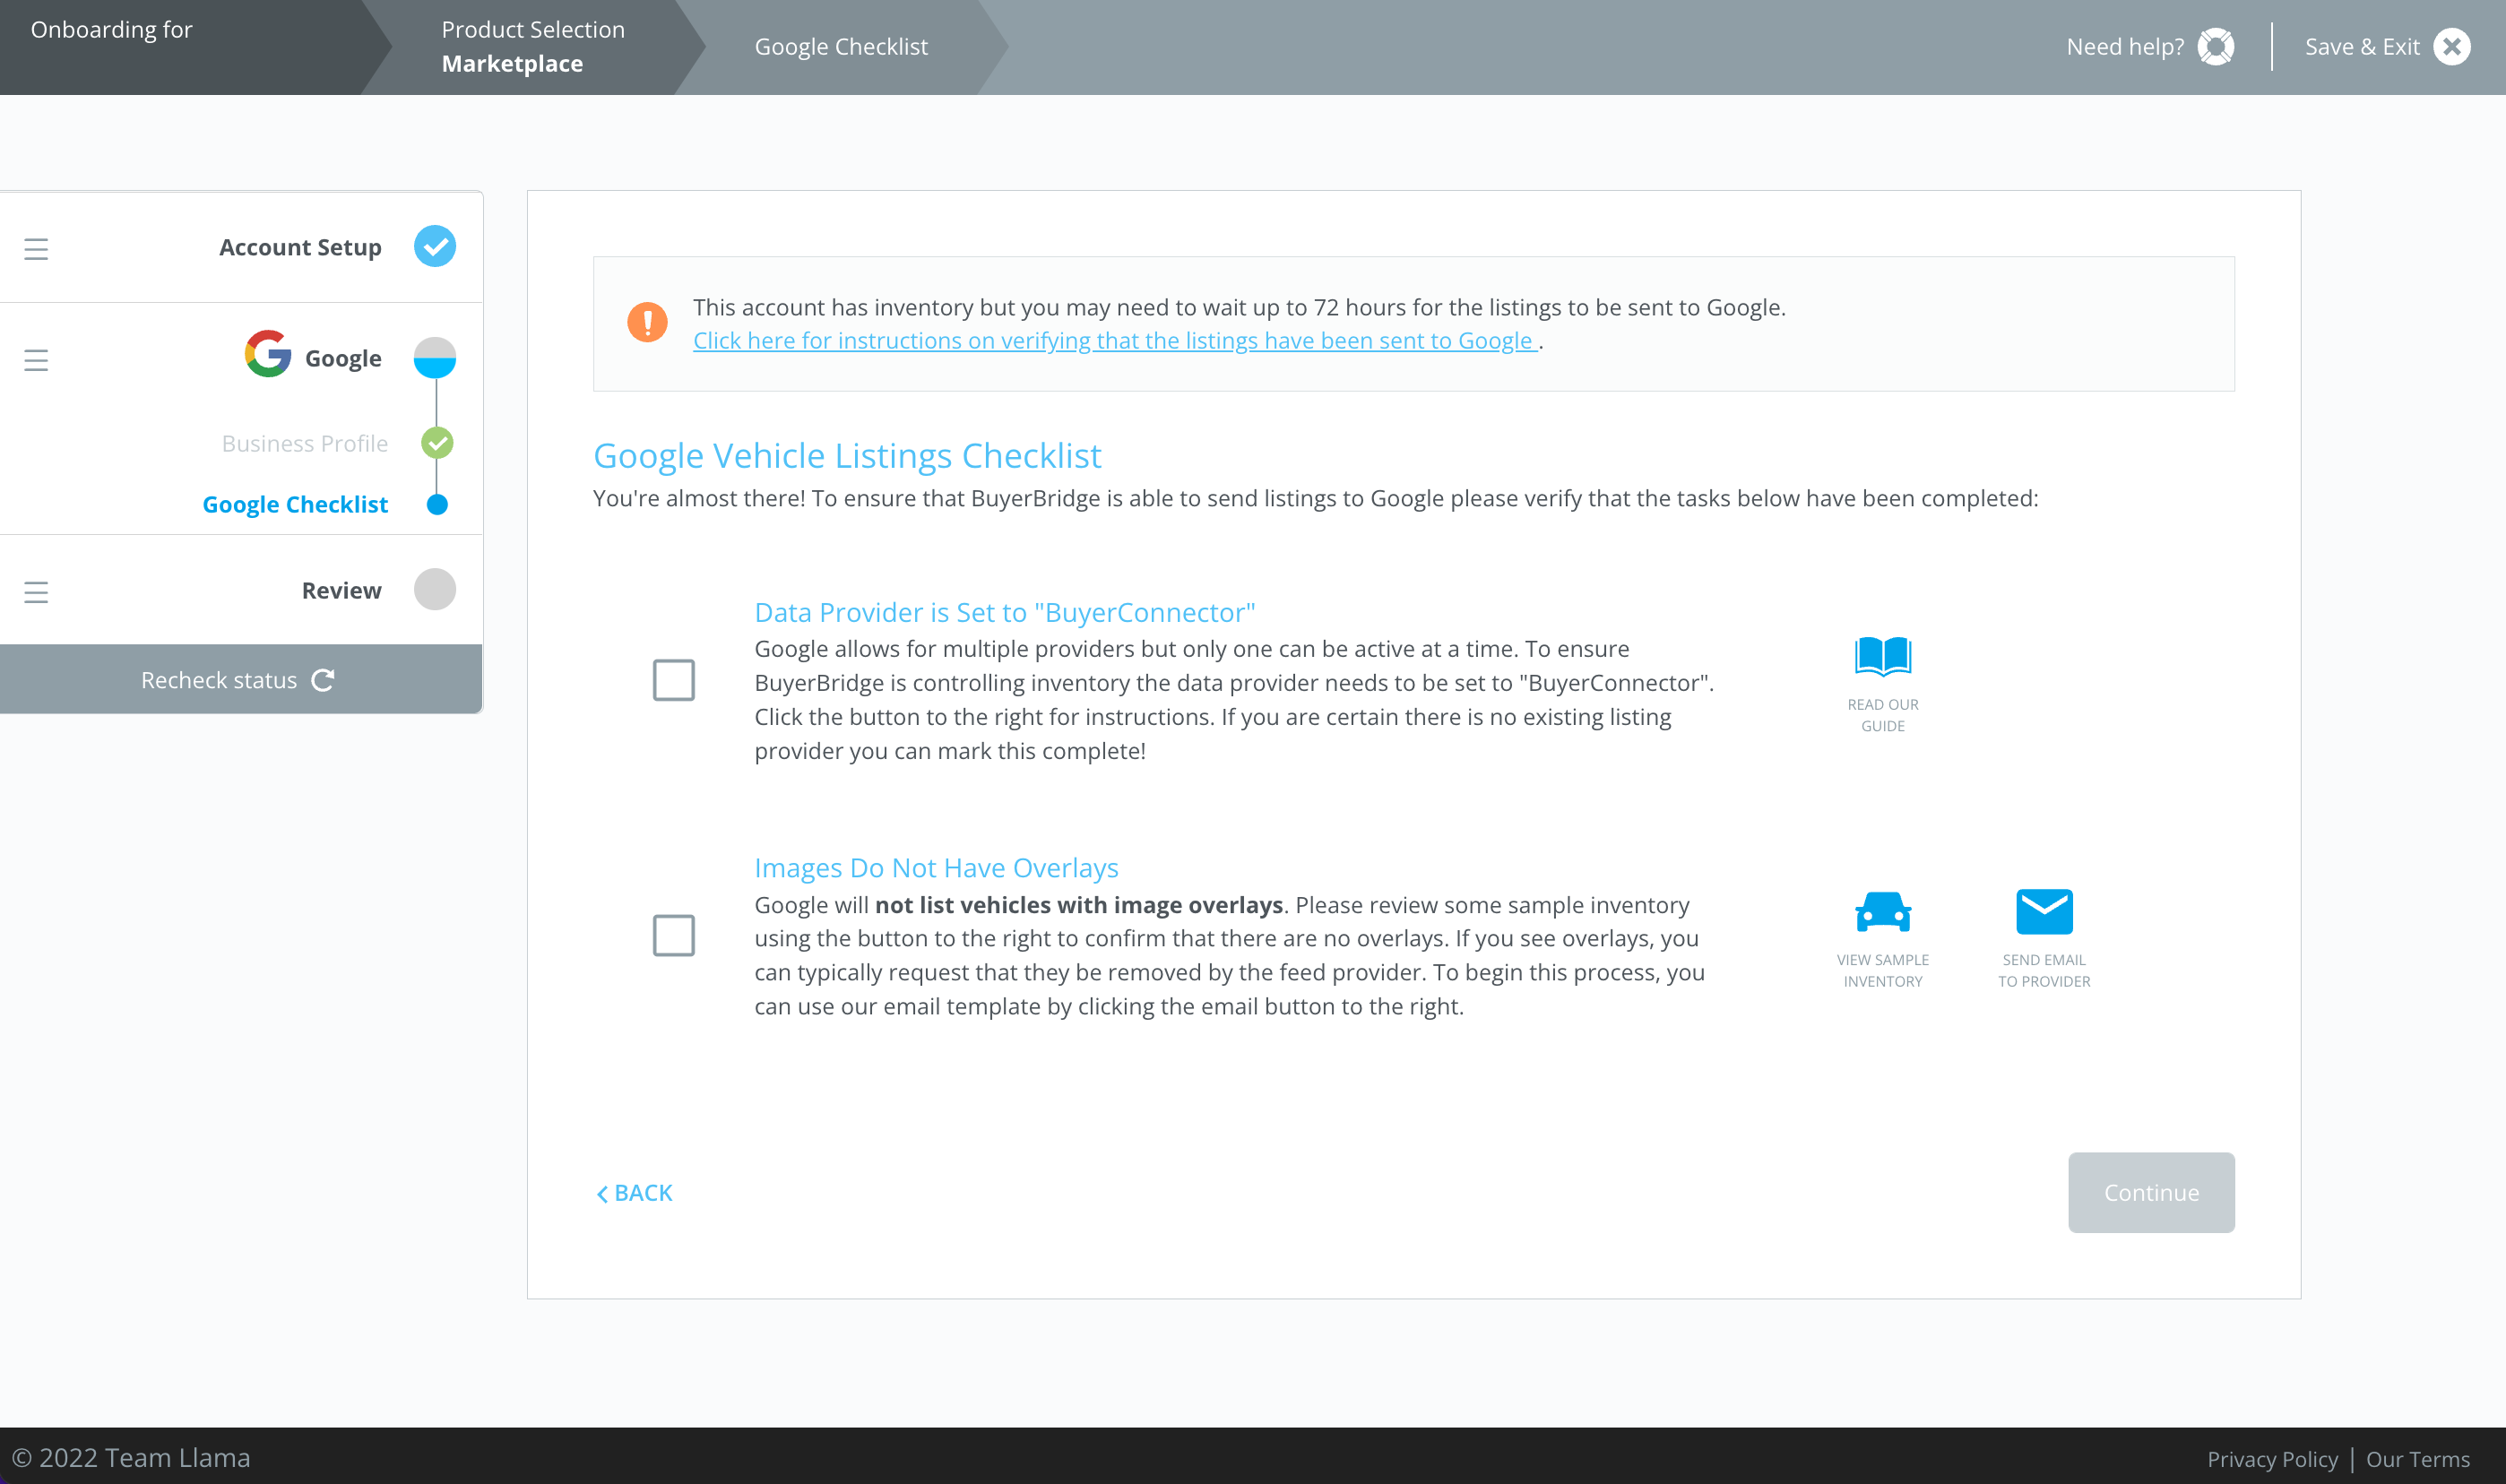
Task: Click the Review gray status circle
Action: 435,589
